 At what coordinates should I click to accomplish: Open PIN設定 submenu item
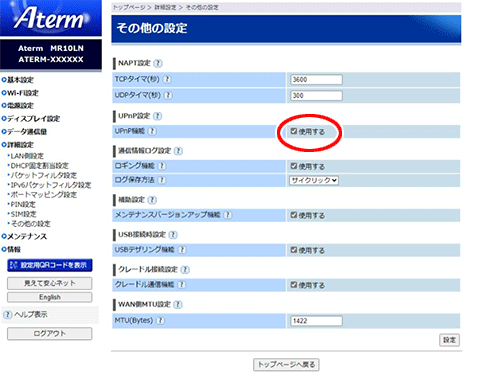click(23, 204)
